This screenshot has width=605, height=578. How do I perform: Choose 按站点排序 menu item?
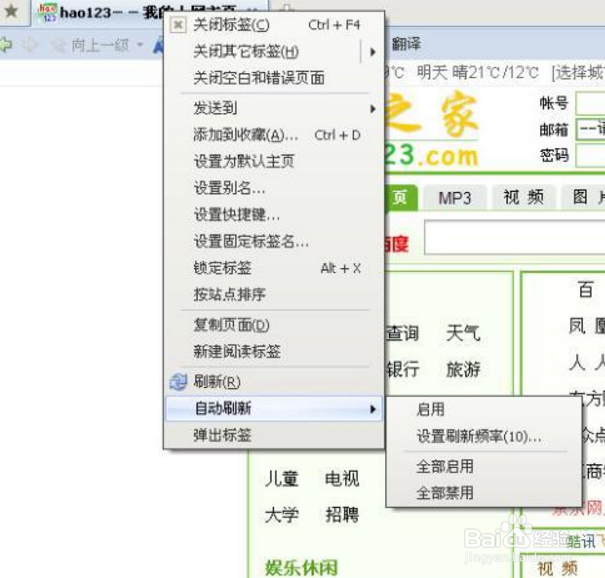click(x=274, y=294)
